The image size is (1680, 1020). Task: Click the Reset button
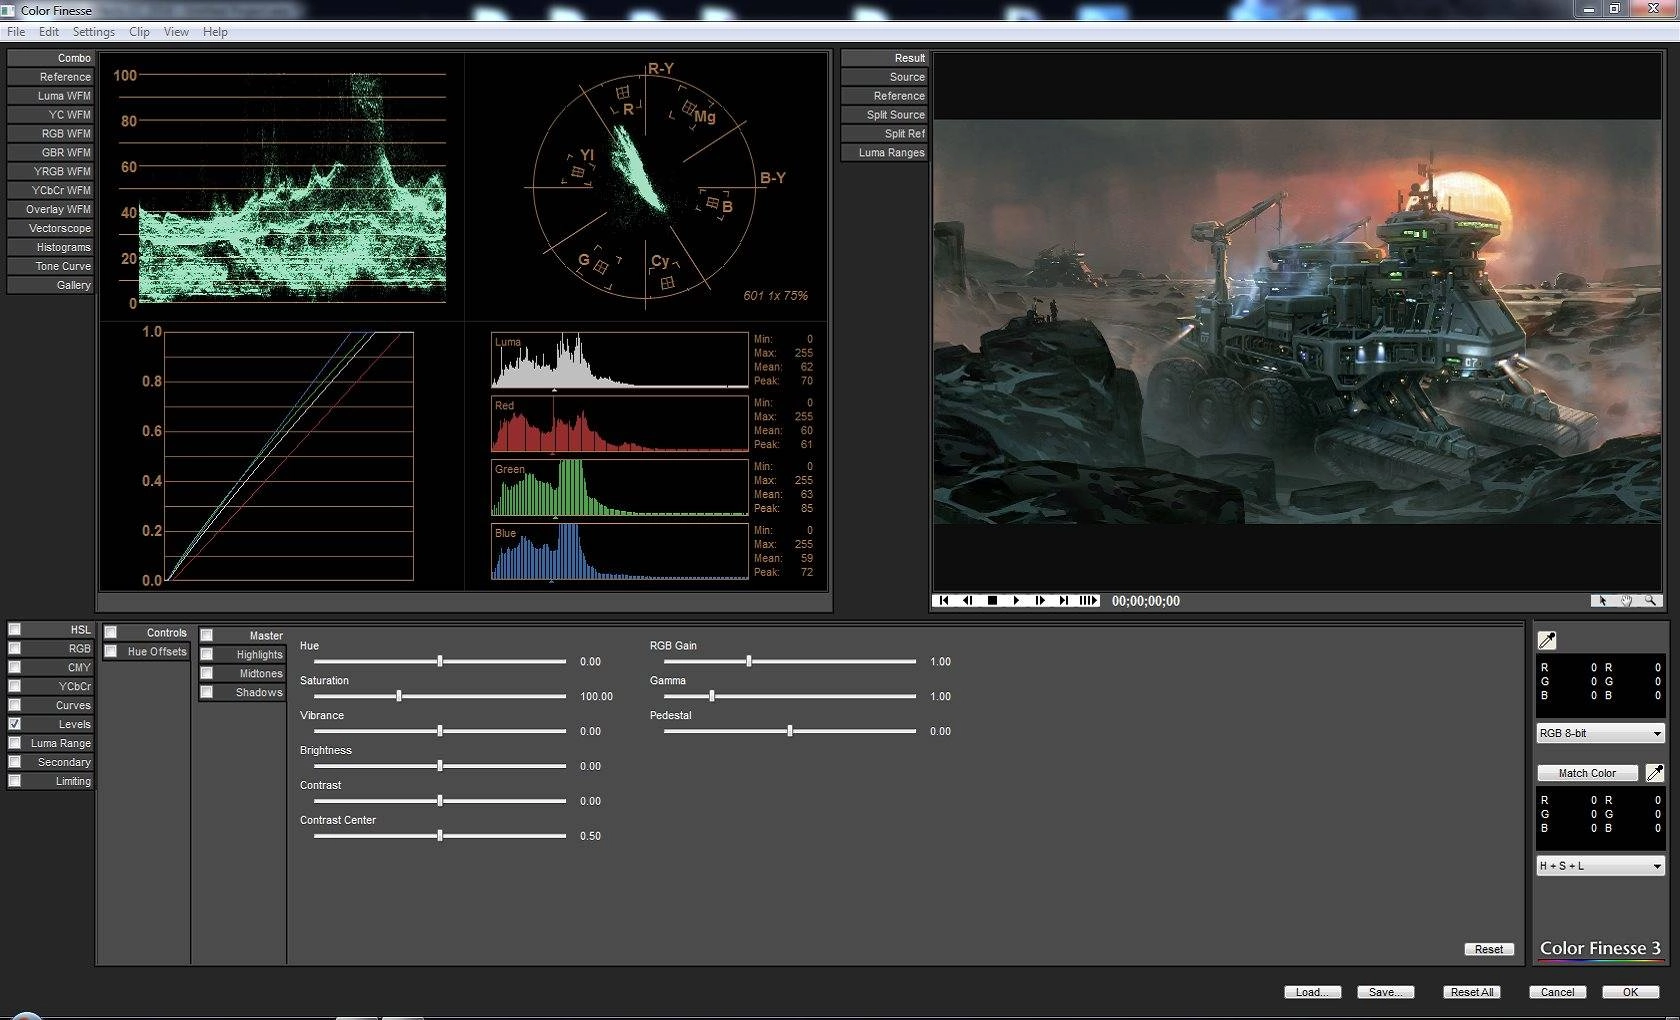(x=1489, y=949)
